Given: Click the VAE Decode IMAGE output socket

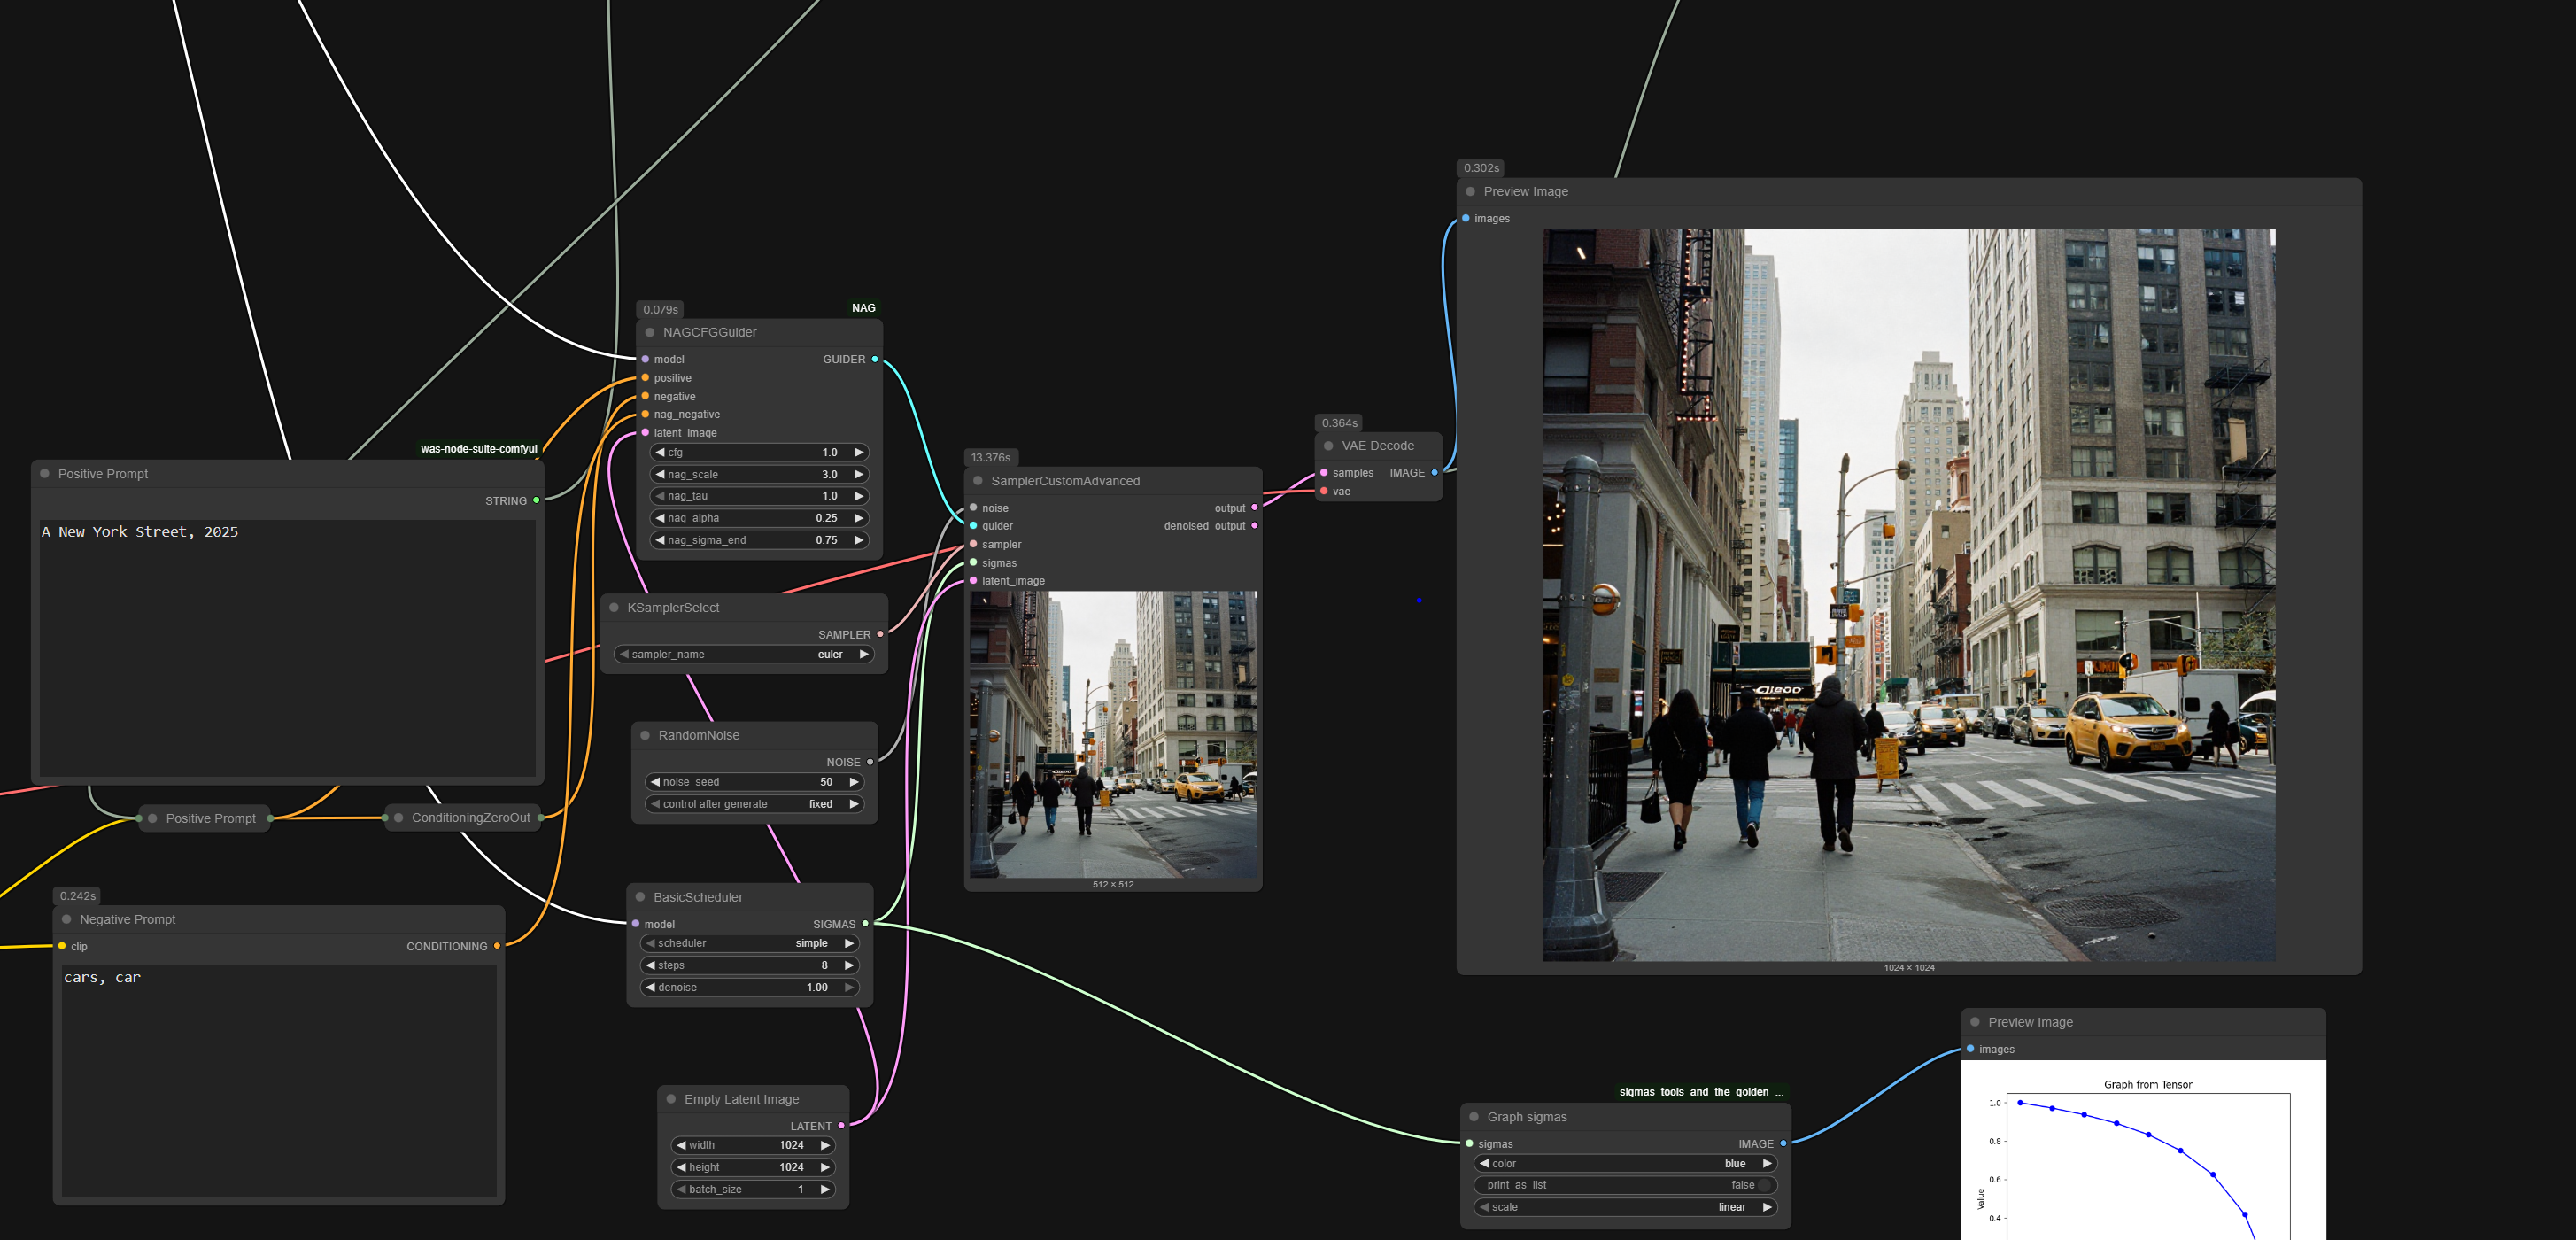Looking at the screenshot, I should pos(1434,473).
